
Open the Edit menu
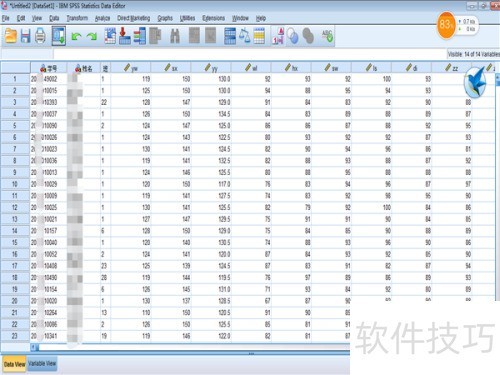21,18
